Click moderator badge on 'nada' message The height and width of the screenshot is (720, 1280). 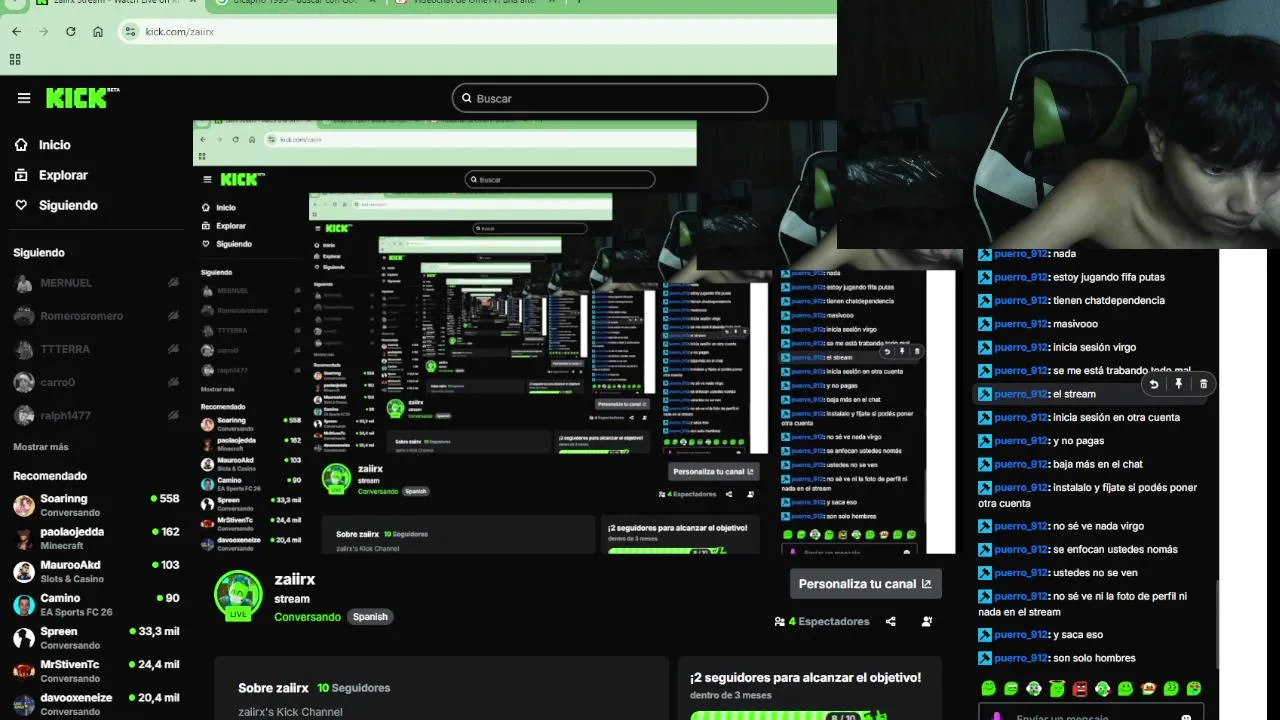click(x=985, y=254)
